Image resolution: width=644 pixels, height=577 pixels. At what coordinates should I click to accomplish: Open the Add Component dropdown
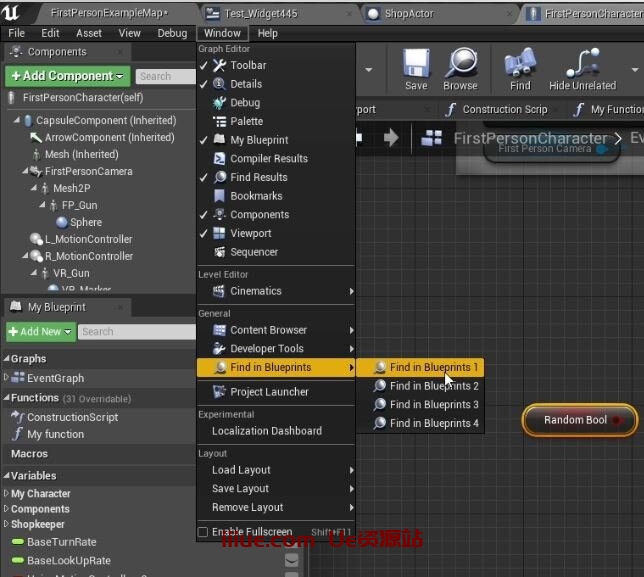click(x=66, y=76)
